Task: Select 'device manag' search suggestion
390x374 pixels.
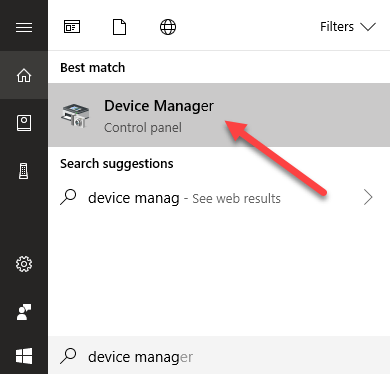Action: pyautogui.click(x=219, y=198)
